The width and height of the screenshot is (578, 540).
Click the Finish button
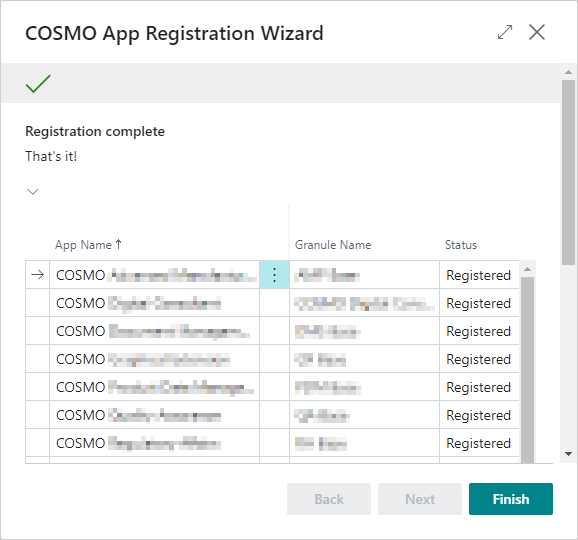tap(511, 499)
